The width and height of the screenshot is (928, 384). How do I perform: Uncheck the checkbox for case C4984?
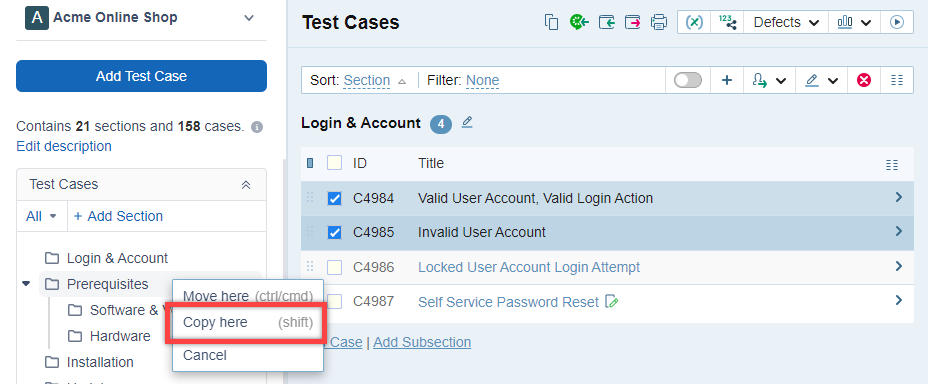tap(334, 198)
